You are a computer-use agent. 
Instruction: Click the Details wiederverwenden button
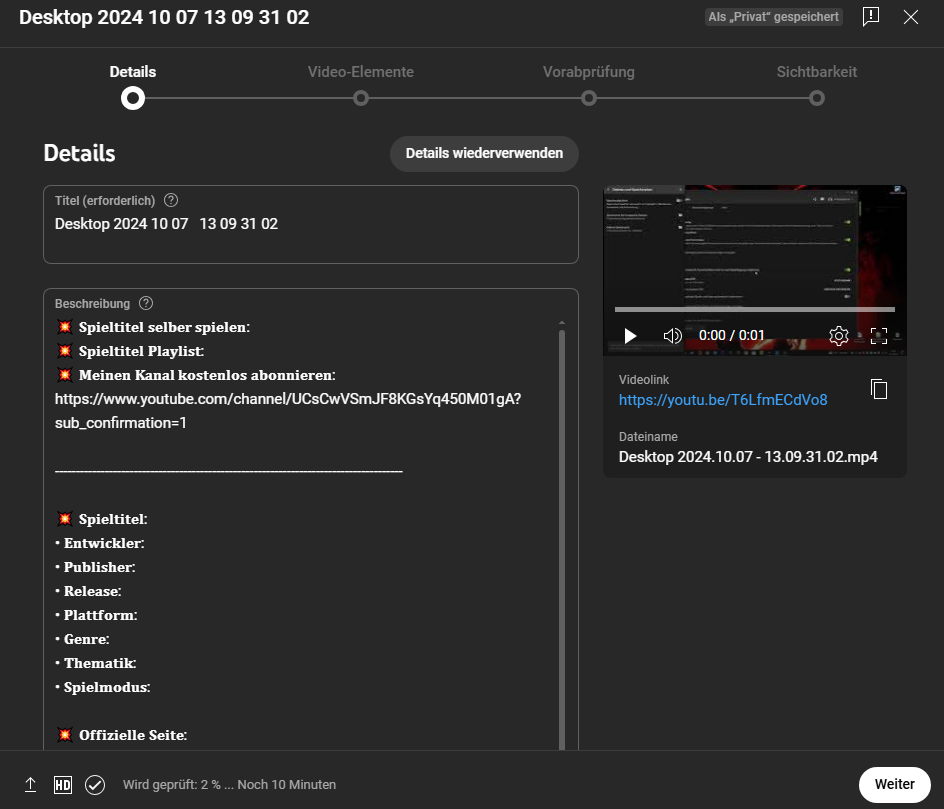484,154
